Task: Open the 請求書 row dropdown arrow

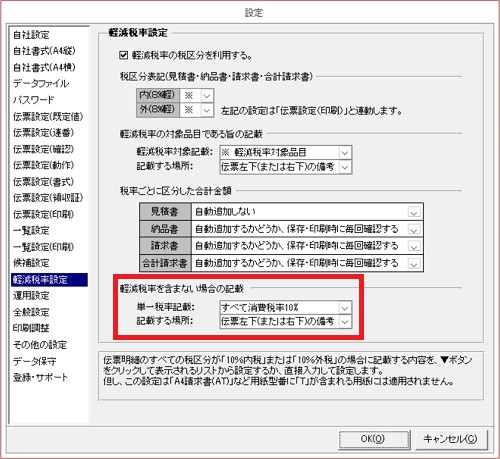Action: tap(414, 246)
